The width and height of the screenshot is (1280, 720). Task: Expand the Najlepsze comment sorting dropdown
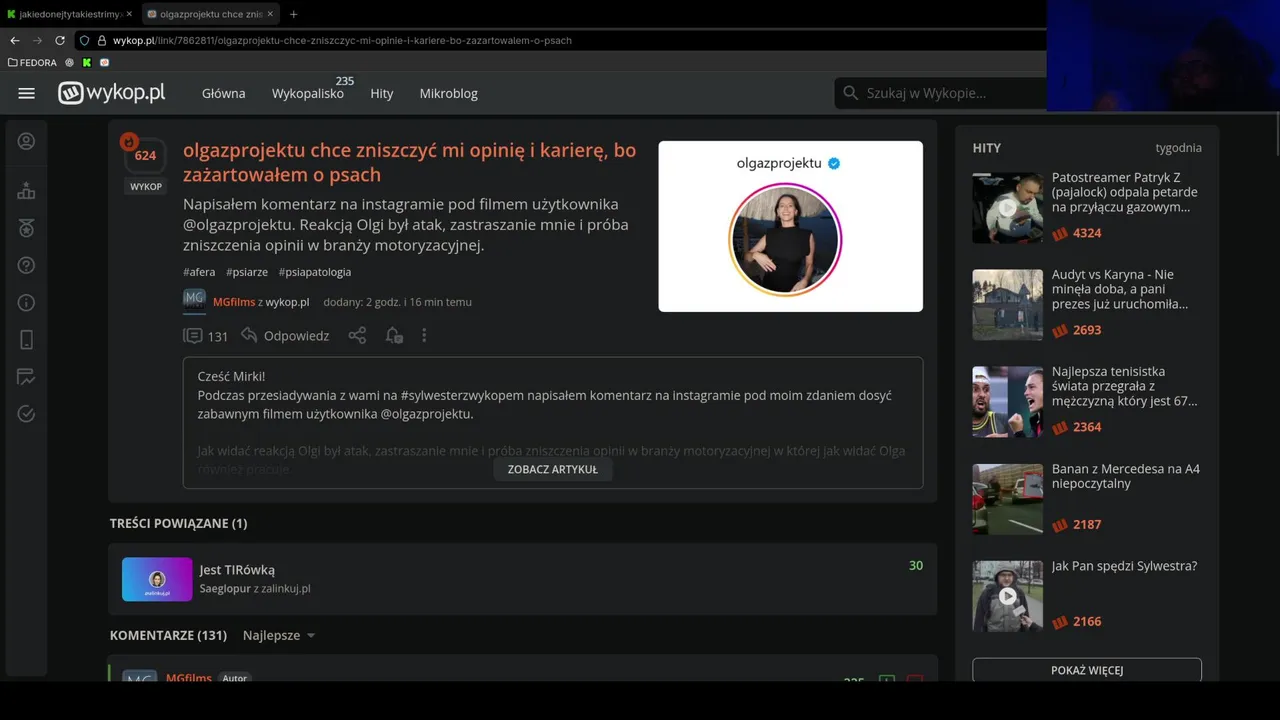[279, 635]
